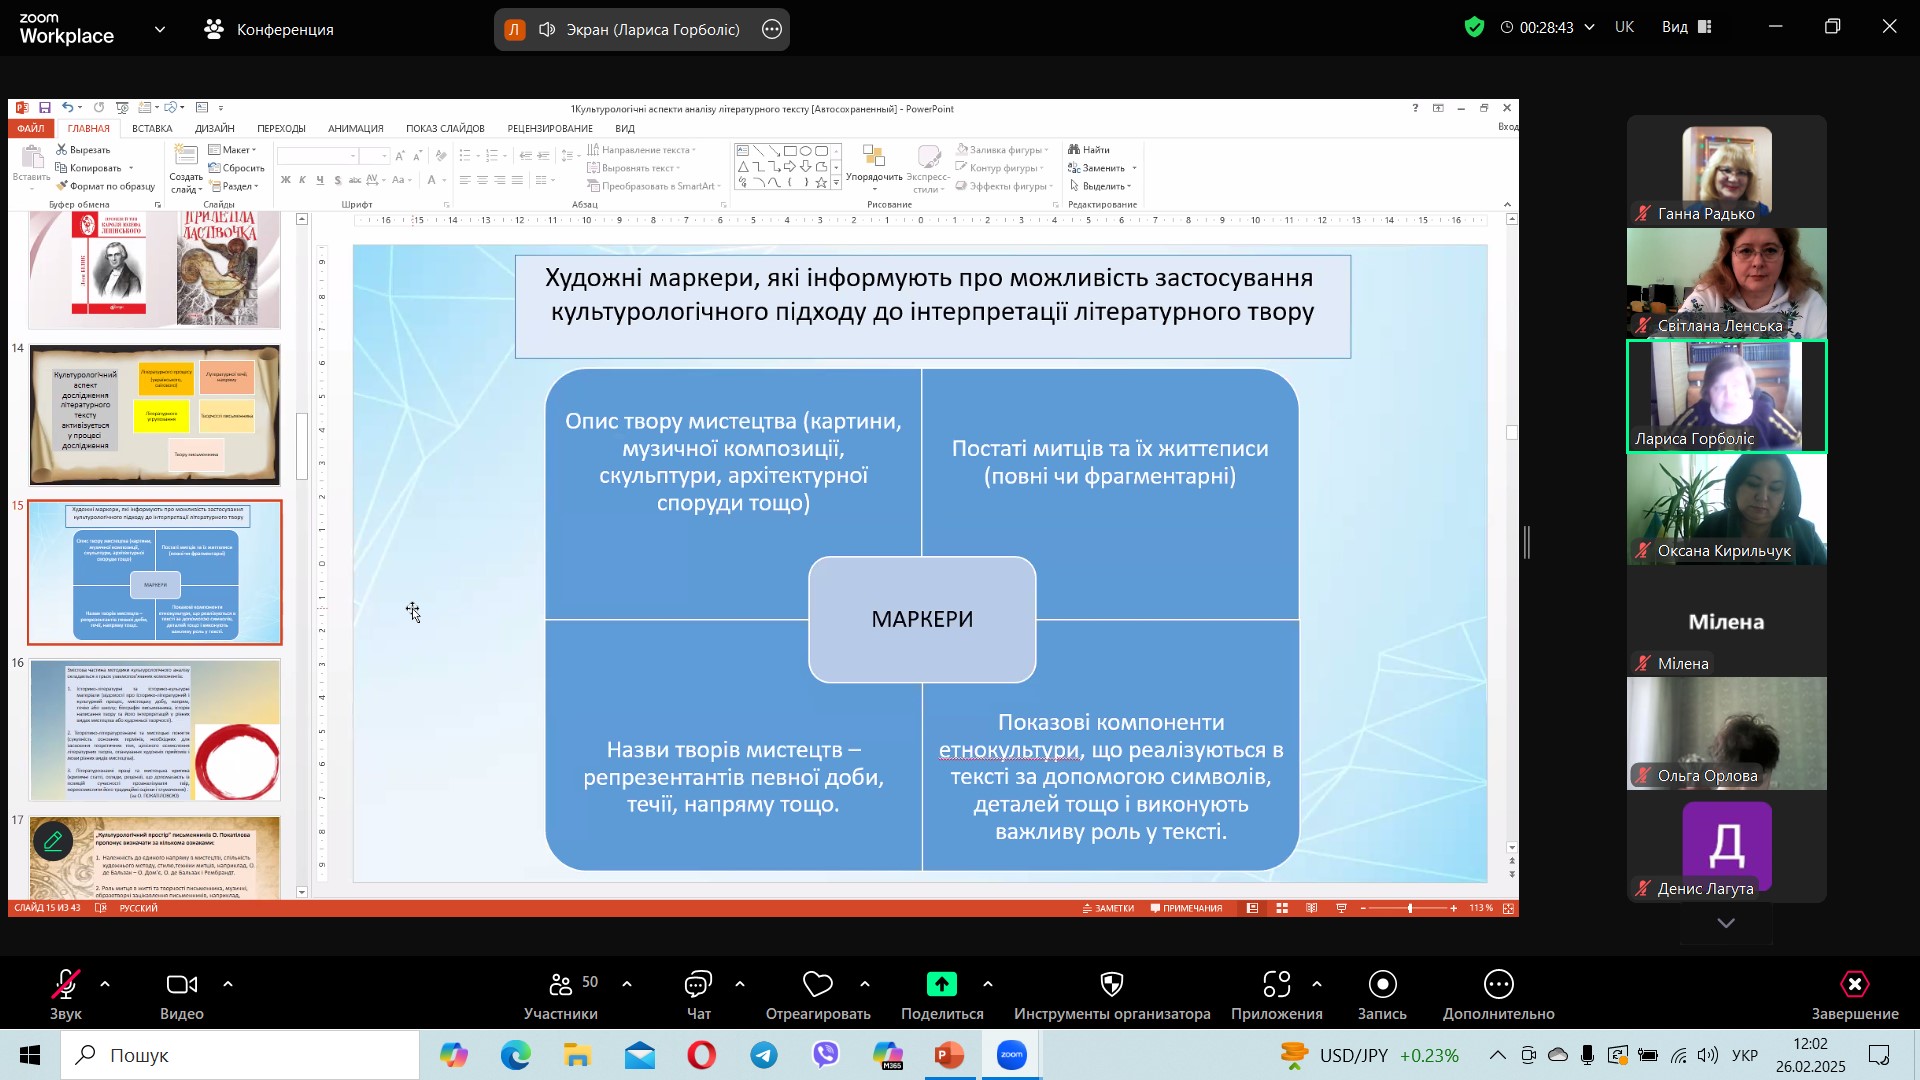
Task: Switch to the ПОКАЗ СЛАЙДОВ ribbon tab
Action: tap(445, 129)
